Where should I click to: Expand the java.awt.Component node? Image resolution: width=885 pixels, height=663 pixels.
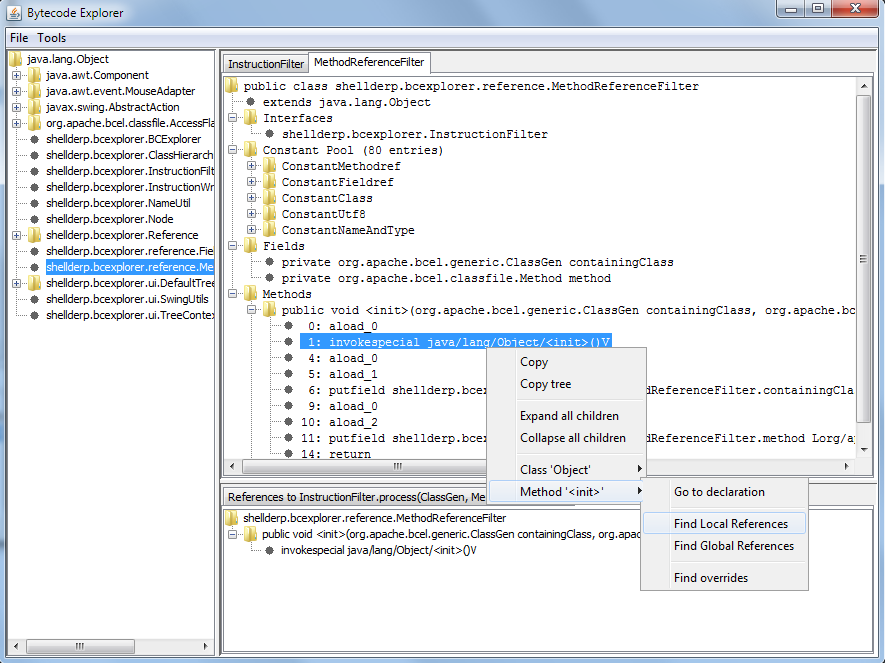pyautogui.click(x=16, y=75)
